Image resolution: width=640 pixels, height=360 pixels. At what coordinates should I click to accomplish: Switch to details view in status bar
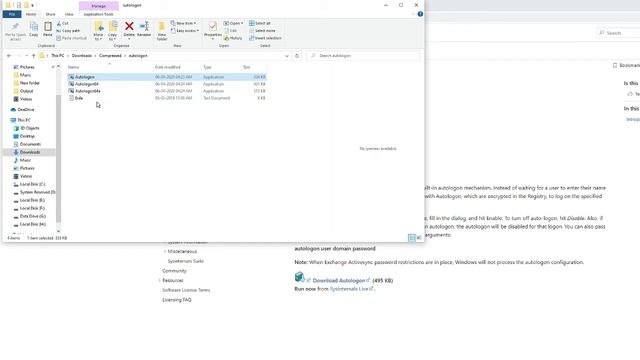412,238
